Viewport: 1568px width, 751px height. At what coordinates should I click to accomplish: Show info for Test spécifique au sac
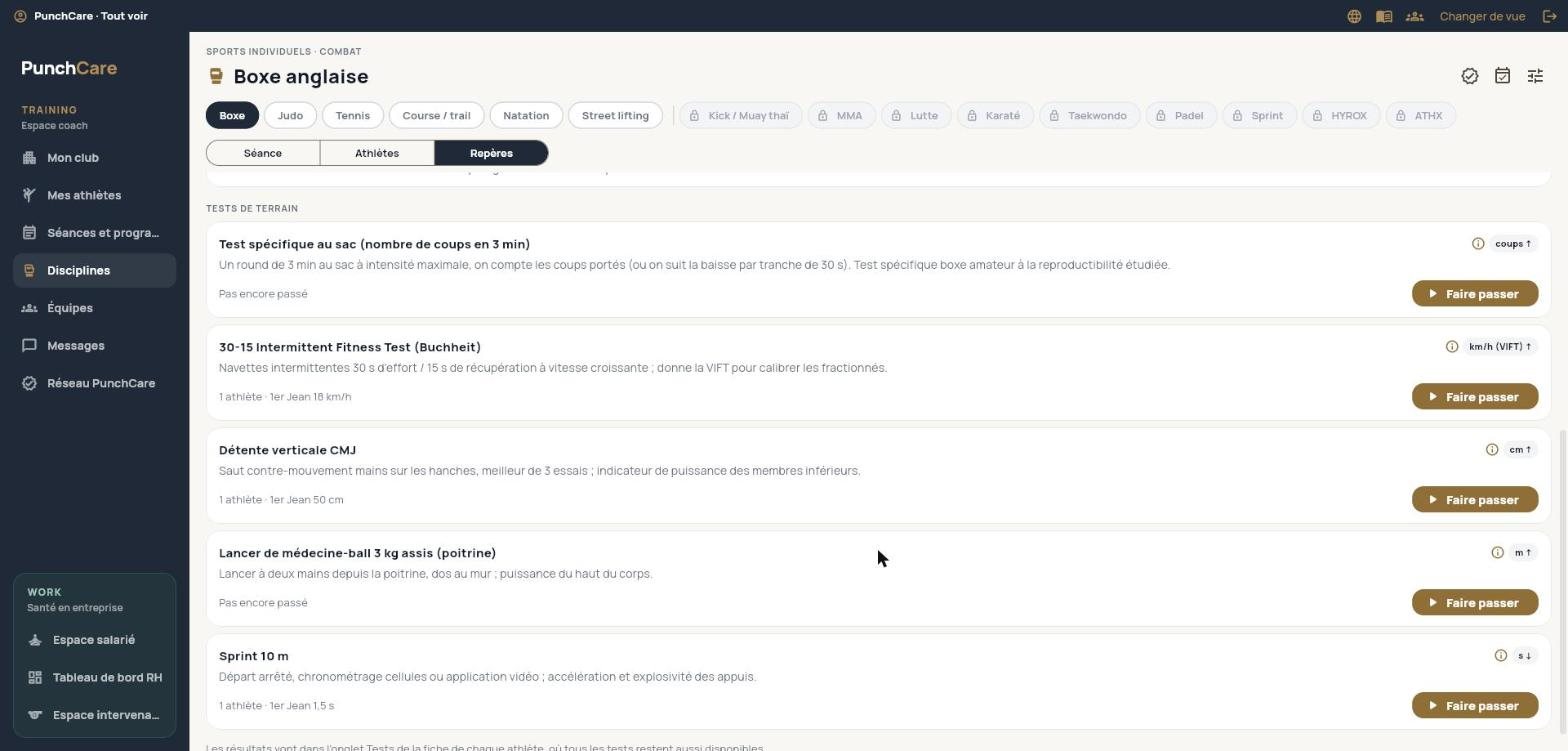click(x=1477, y=244)
